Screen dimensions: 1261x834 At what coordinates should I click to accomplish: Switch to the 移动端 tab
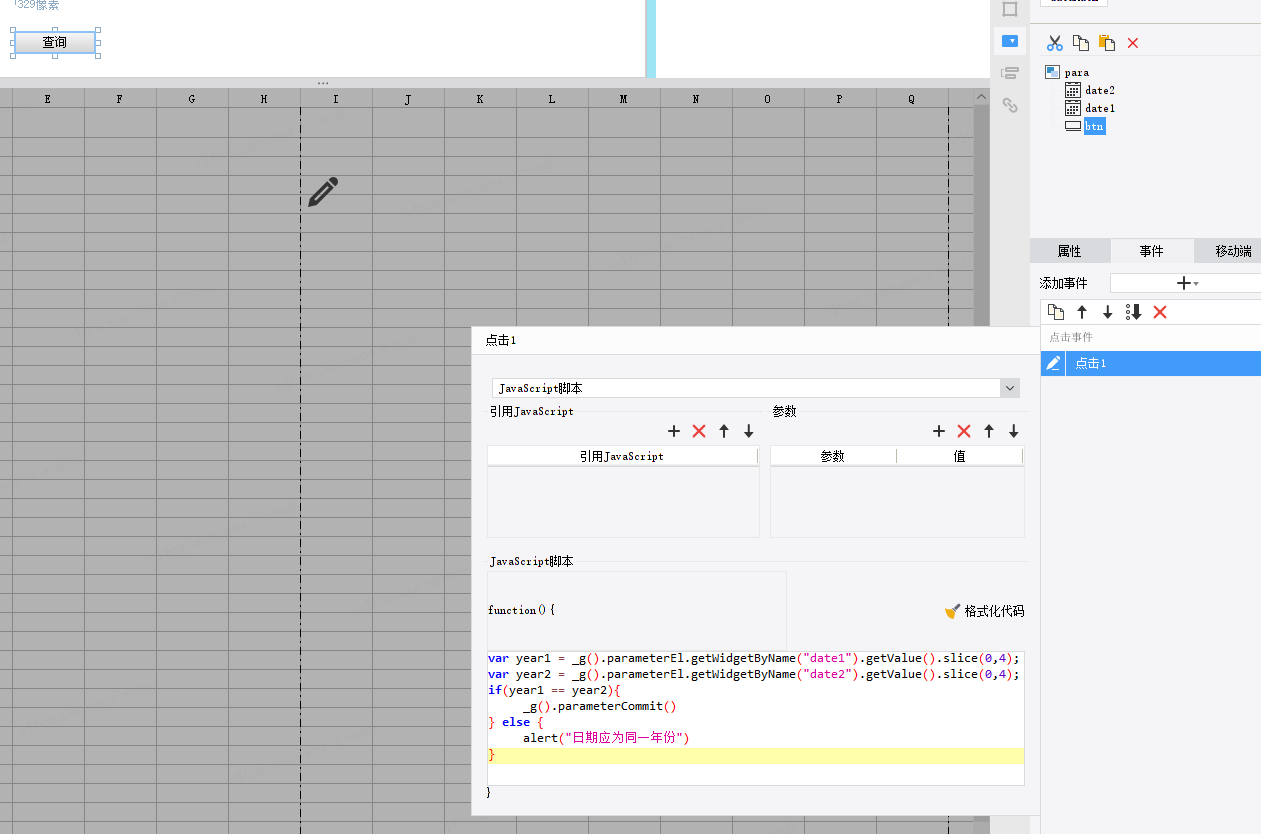(1233, 251)
